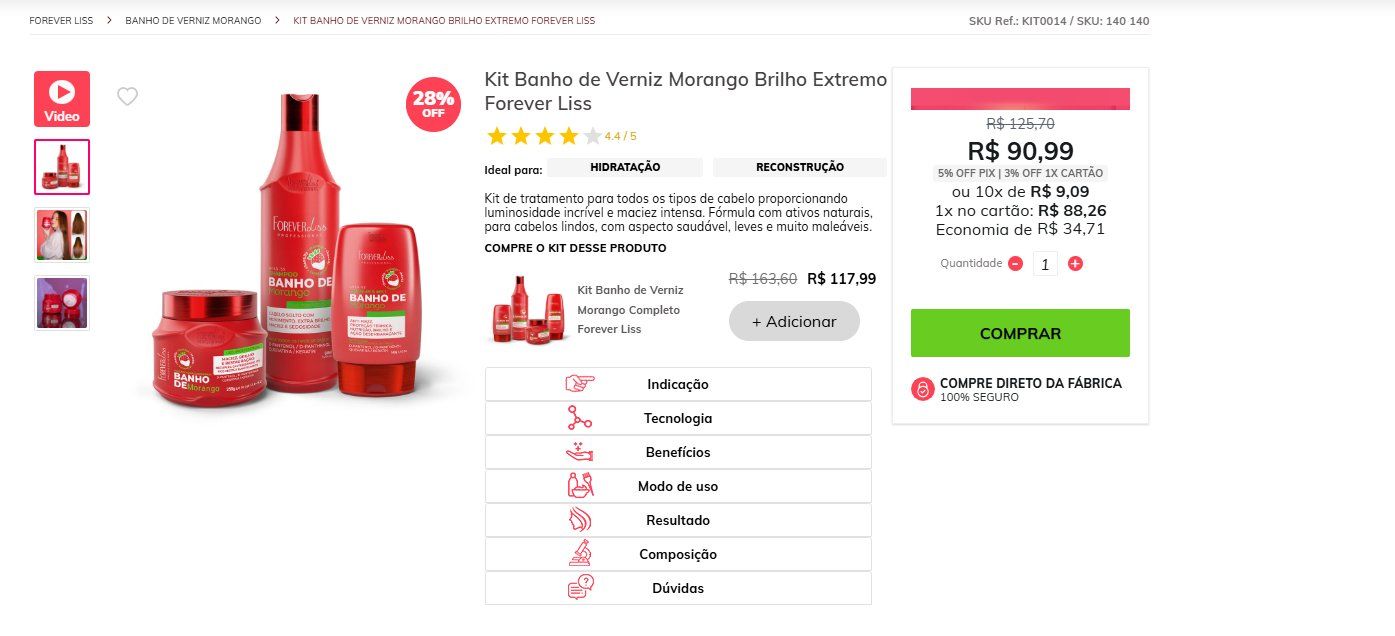Click the green COMPRAR button
The width and height of the screenshot is (1395, 636).
click(1020, 333)
